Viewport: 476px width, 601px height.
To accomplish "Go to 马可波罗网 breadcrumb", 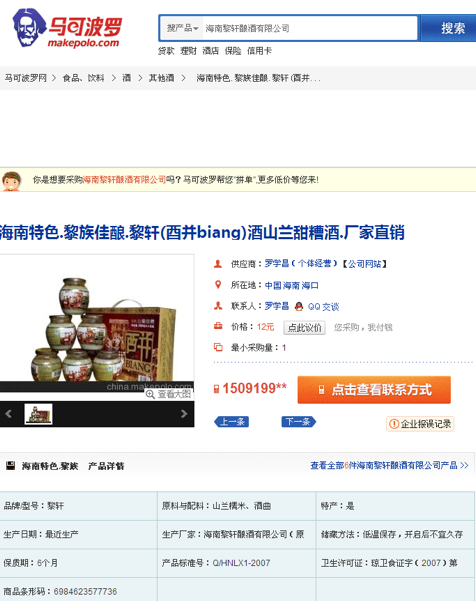I will tap(26, 78).
